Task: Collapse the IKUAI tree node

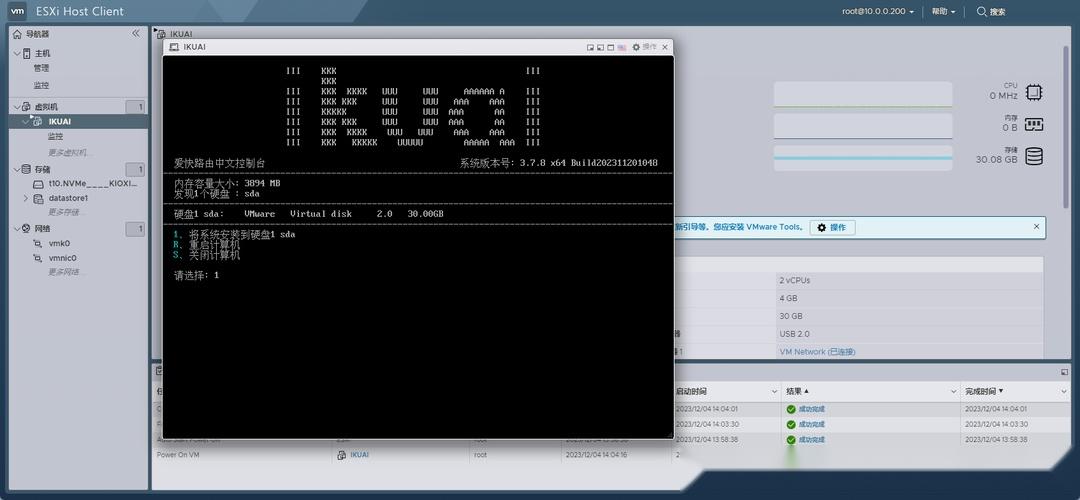Action: click(26, 121)
